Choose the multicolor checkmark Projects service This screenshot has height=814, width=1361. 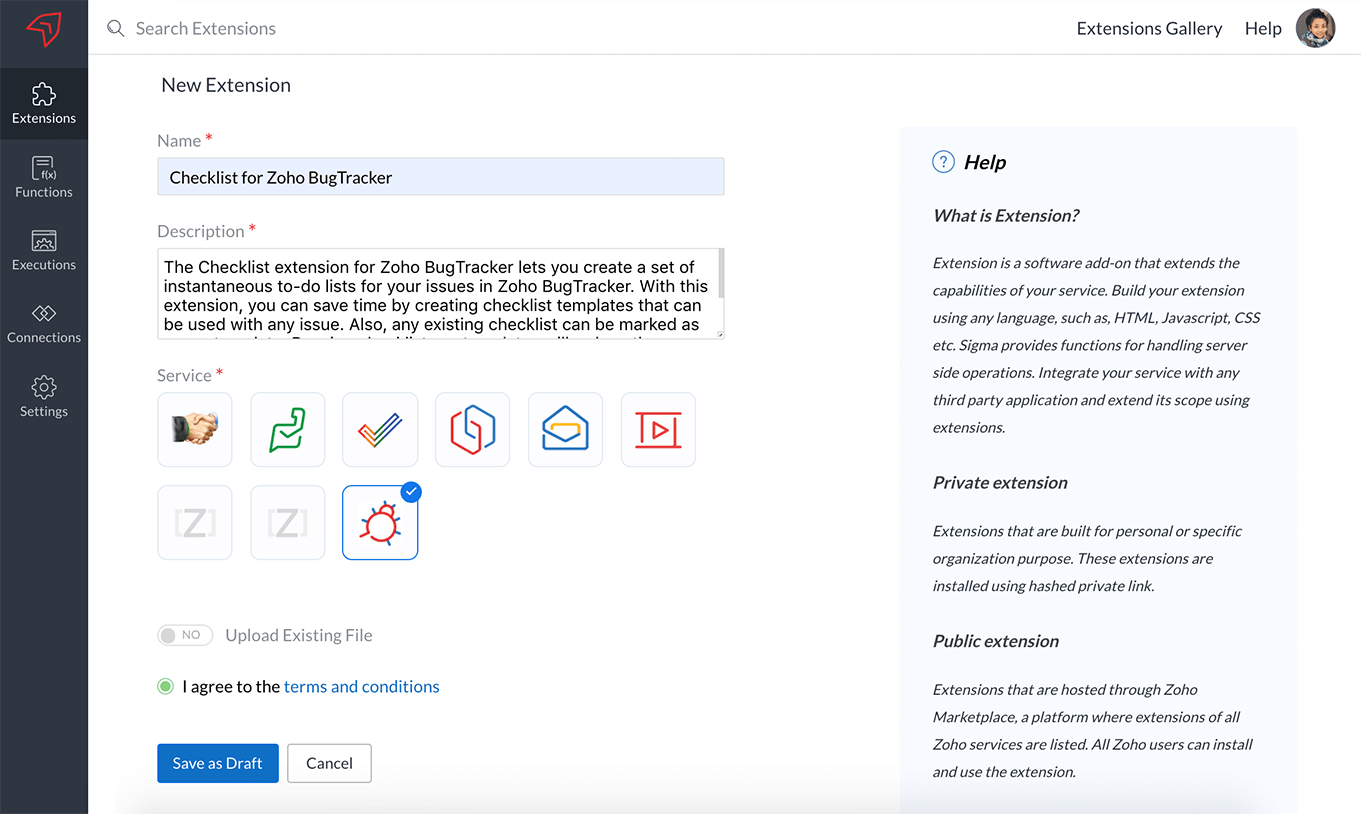coord(380,429)
